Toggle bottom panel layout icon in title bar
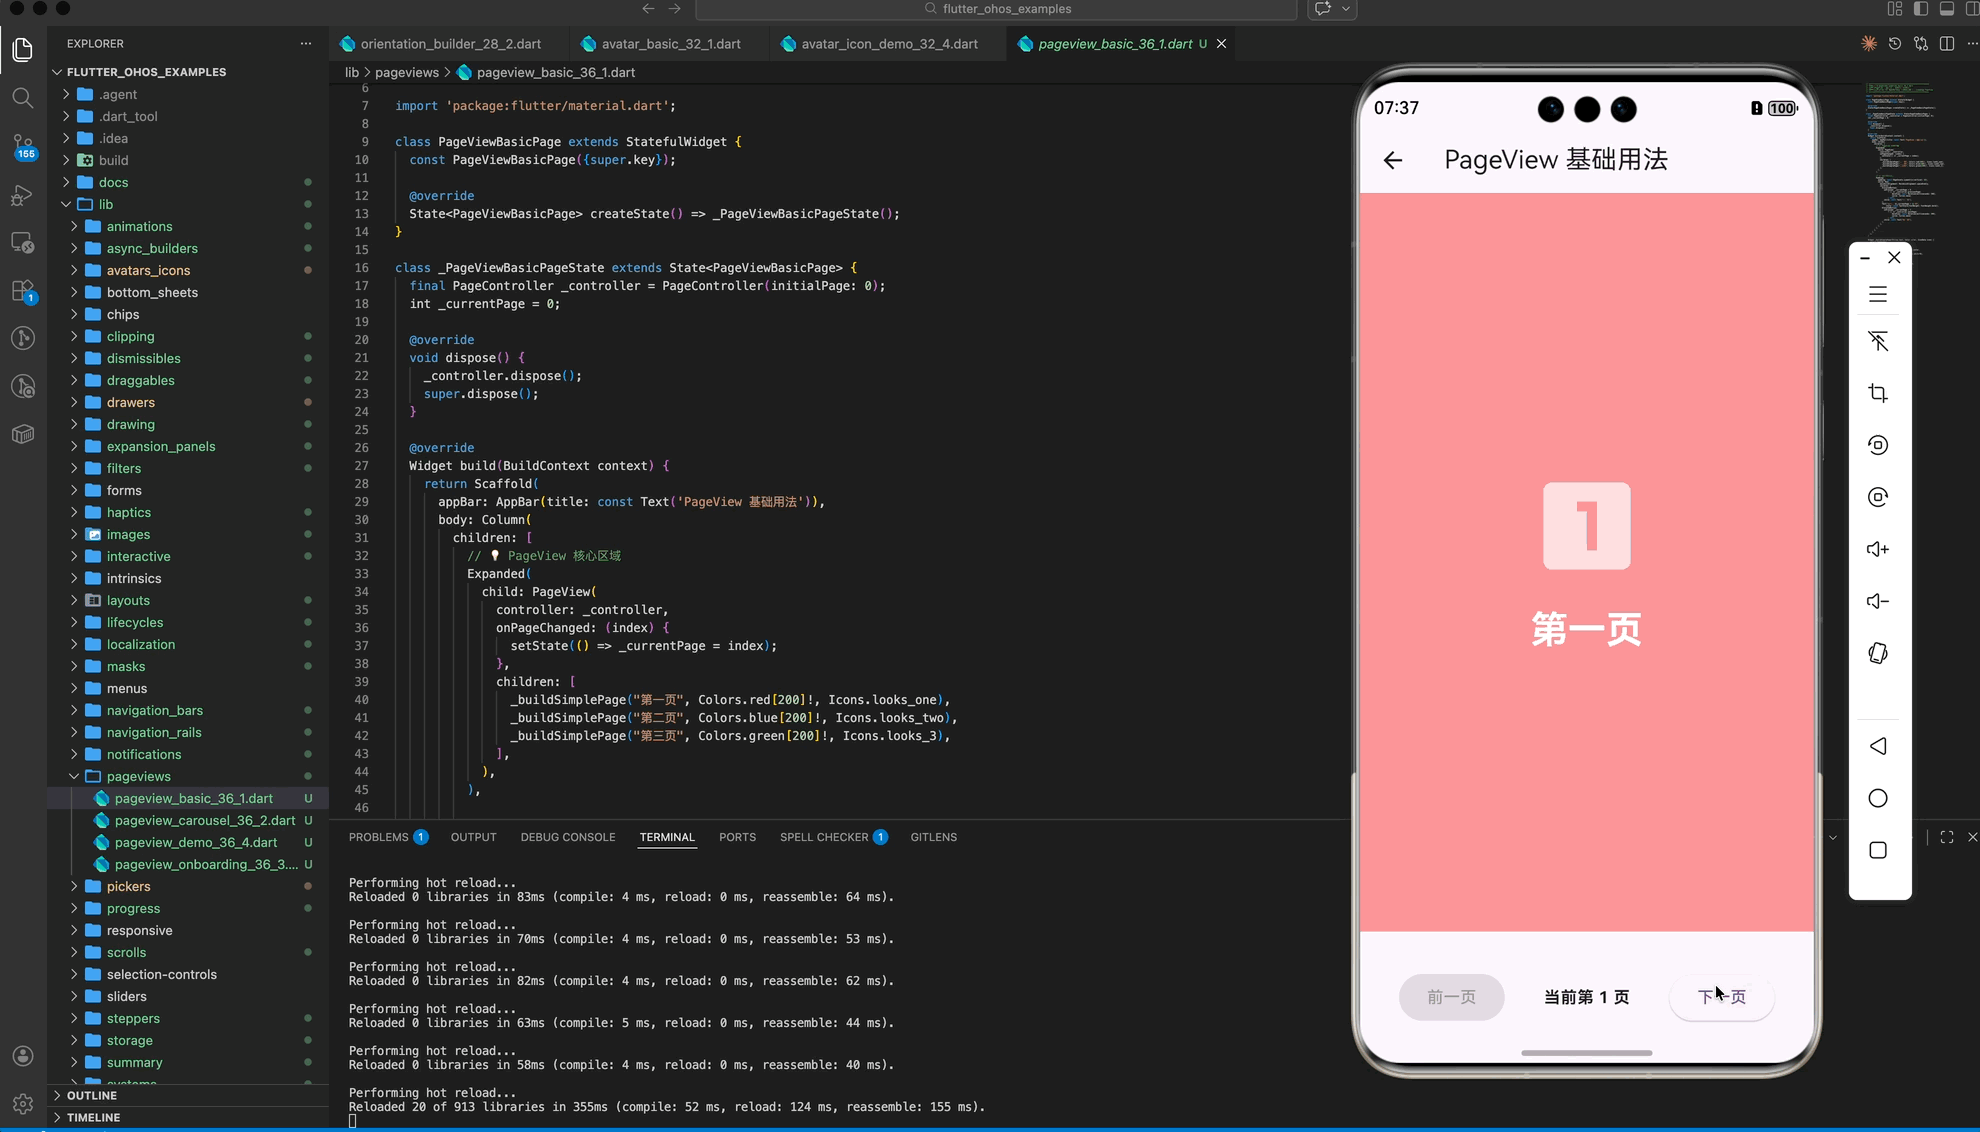Viewport: 1980px width, 1132px height. [1946, 9]
